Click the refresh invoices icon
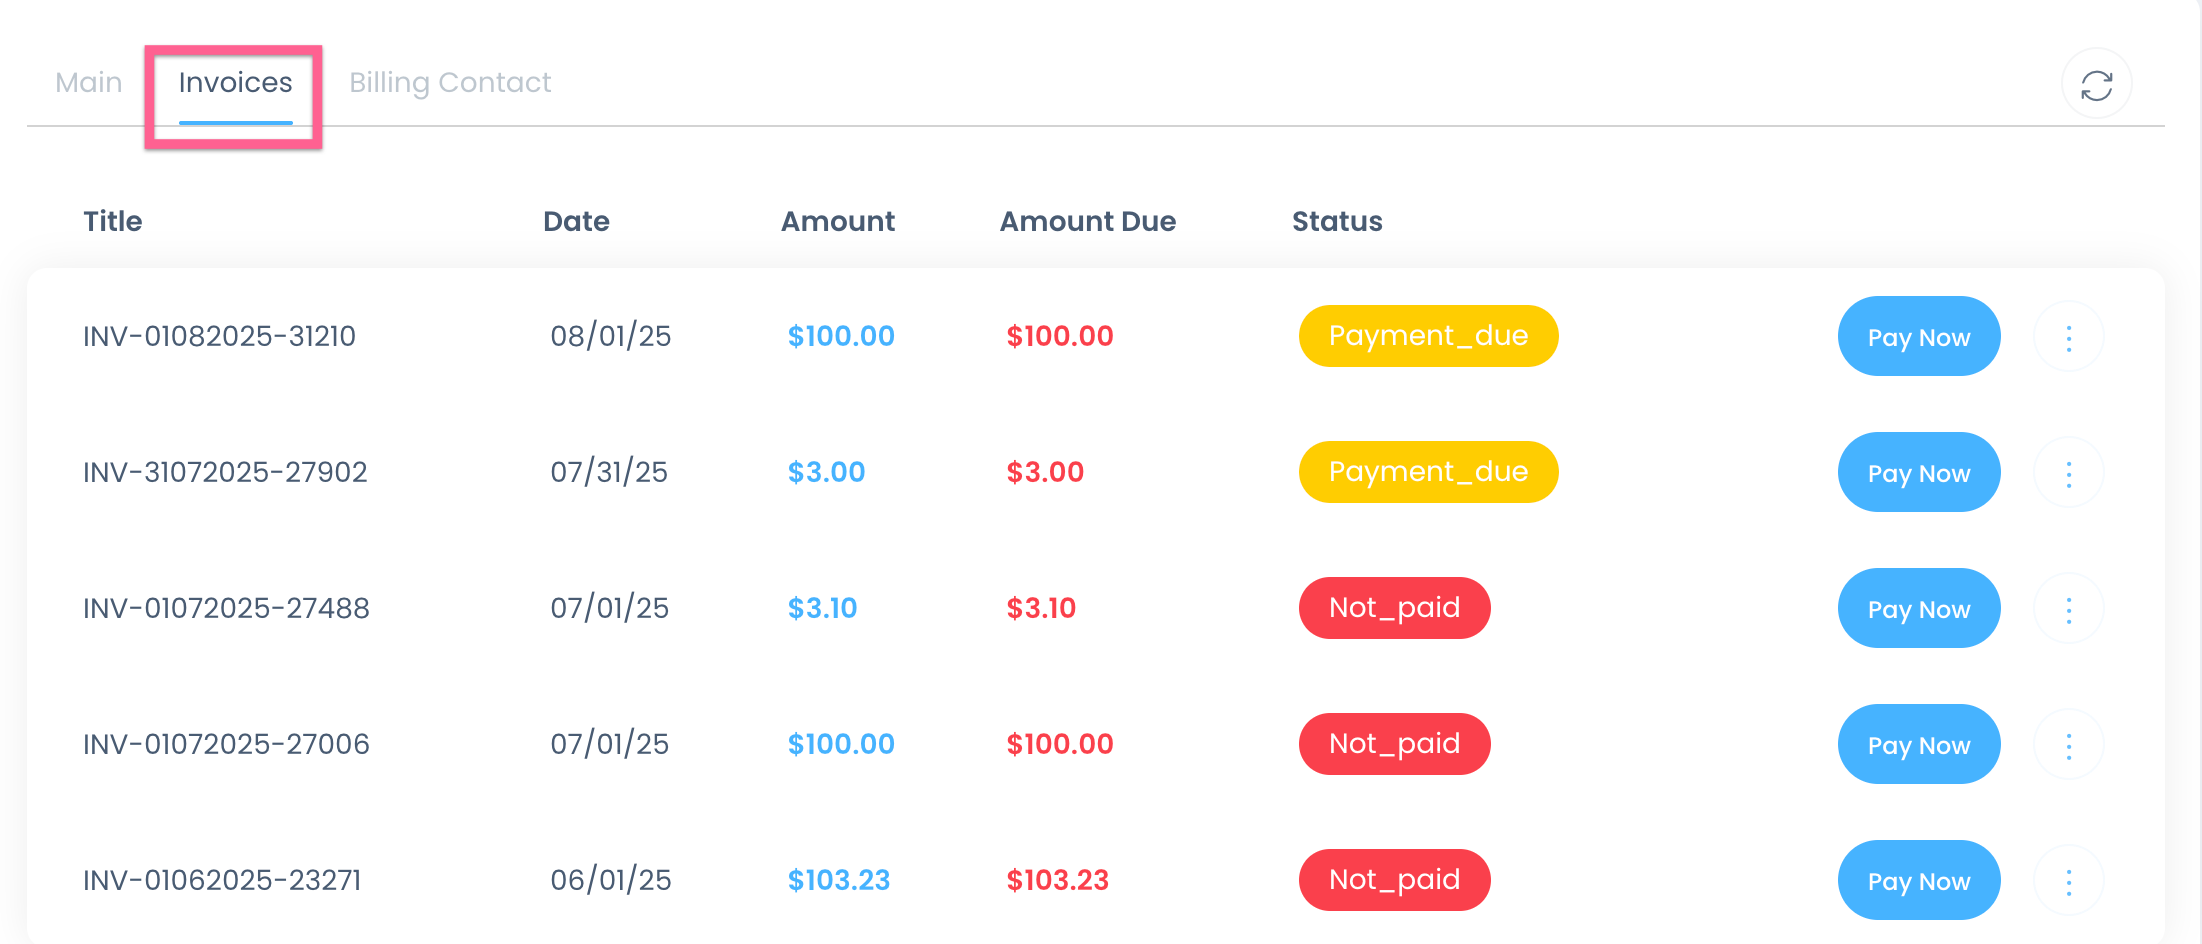 click(x=2096, y=85)
